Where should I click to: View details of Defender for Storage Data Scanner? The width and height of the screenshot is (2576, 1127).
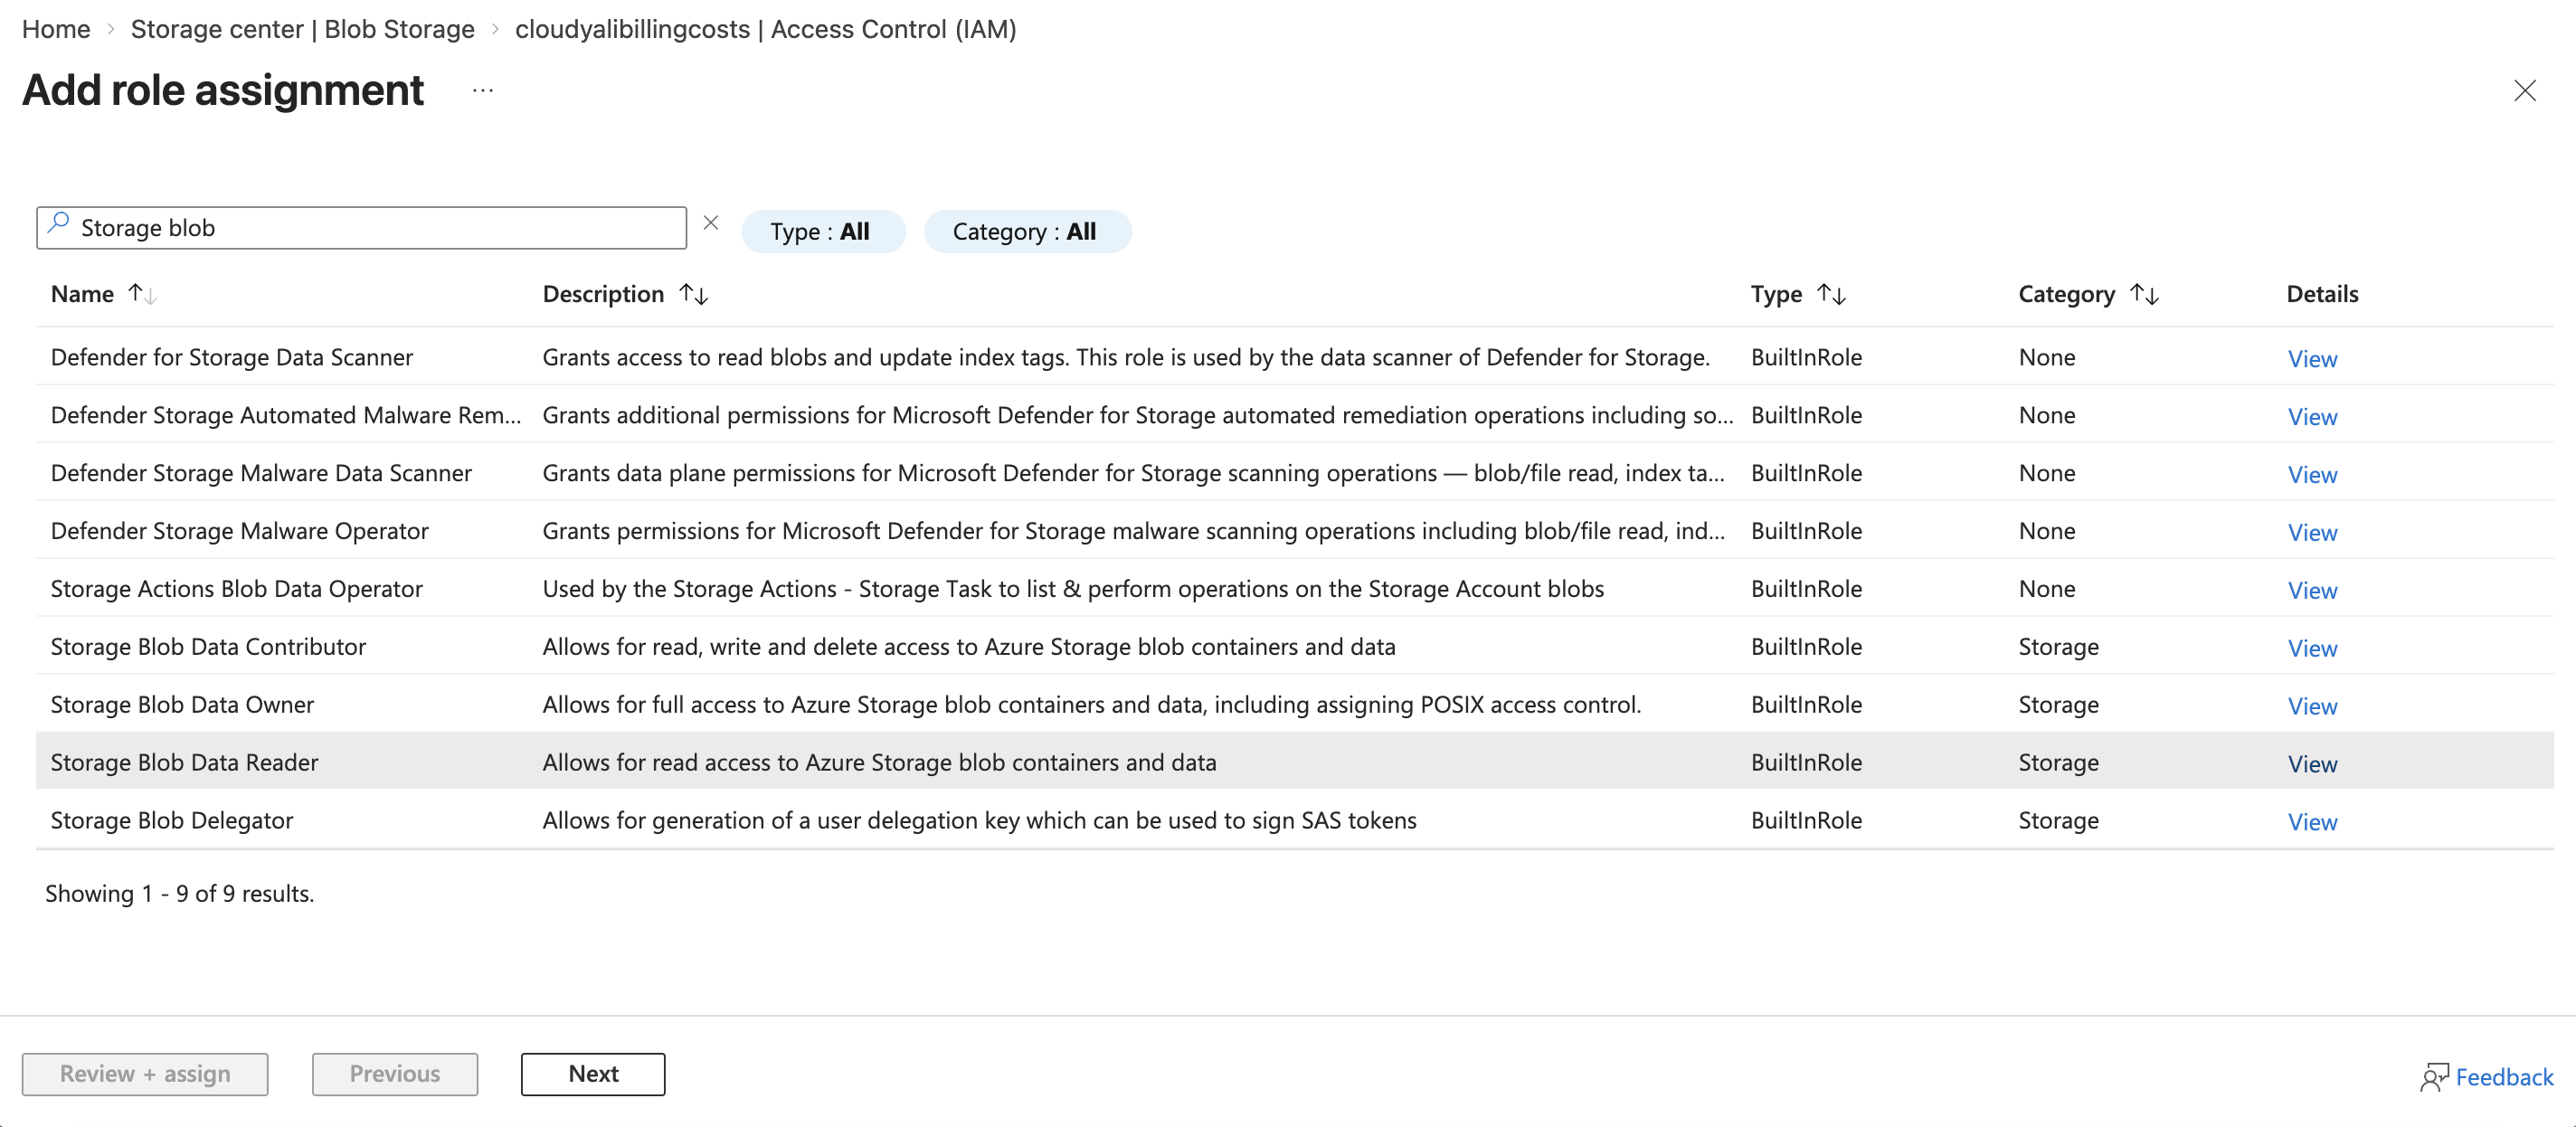(x=2312, y=359)
